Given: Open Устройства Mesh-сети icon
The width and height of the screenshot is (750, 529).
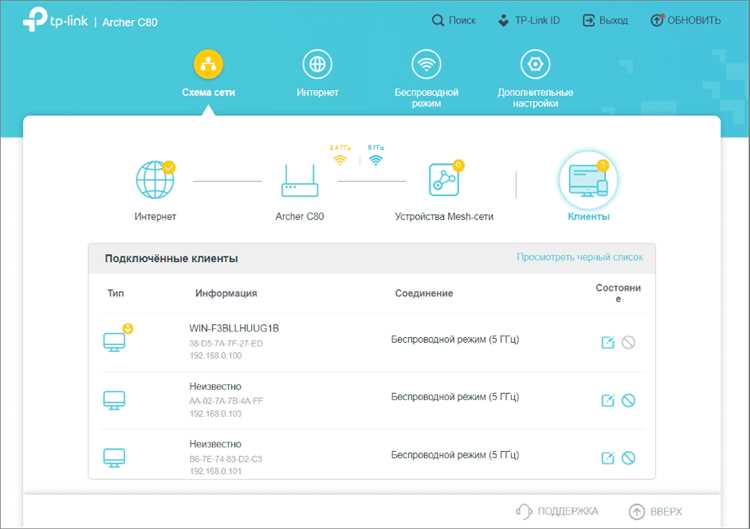Looking at the screenshot, I should coord(445,179).
